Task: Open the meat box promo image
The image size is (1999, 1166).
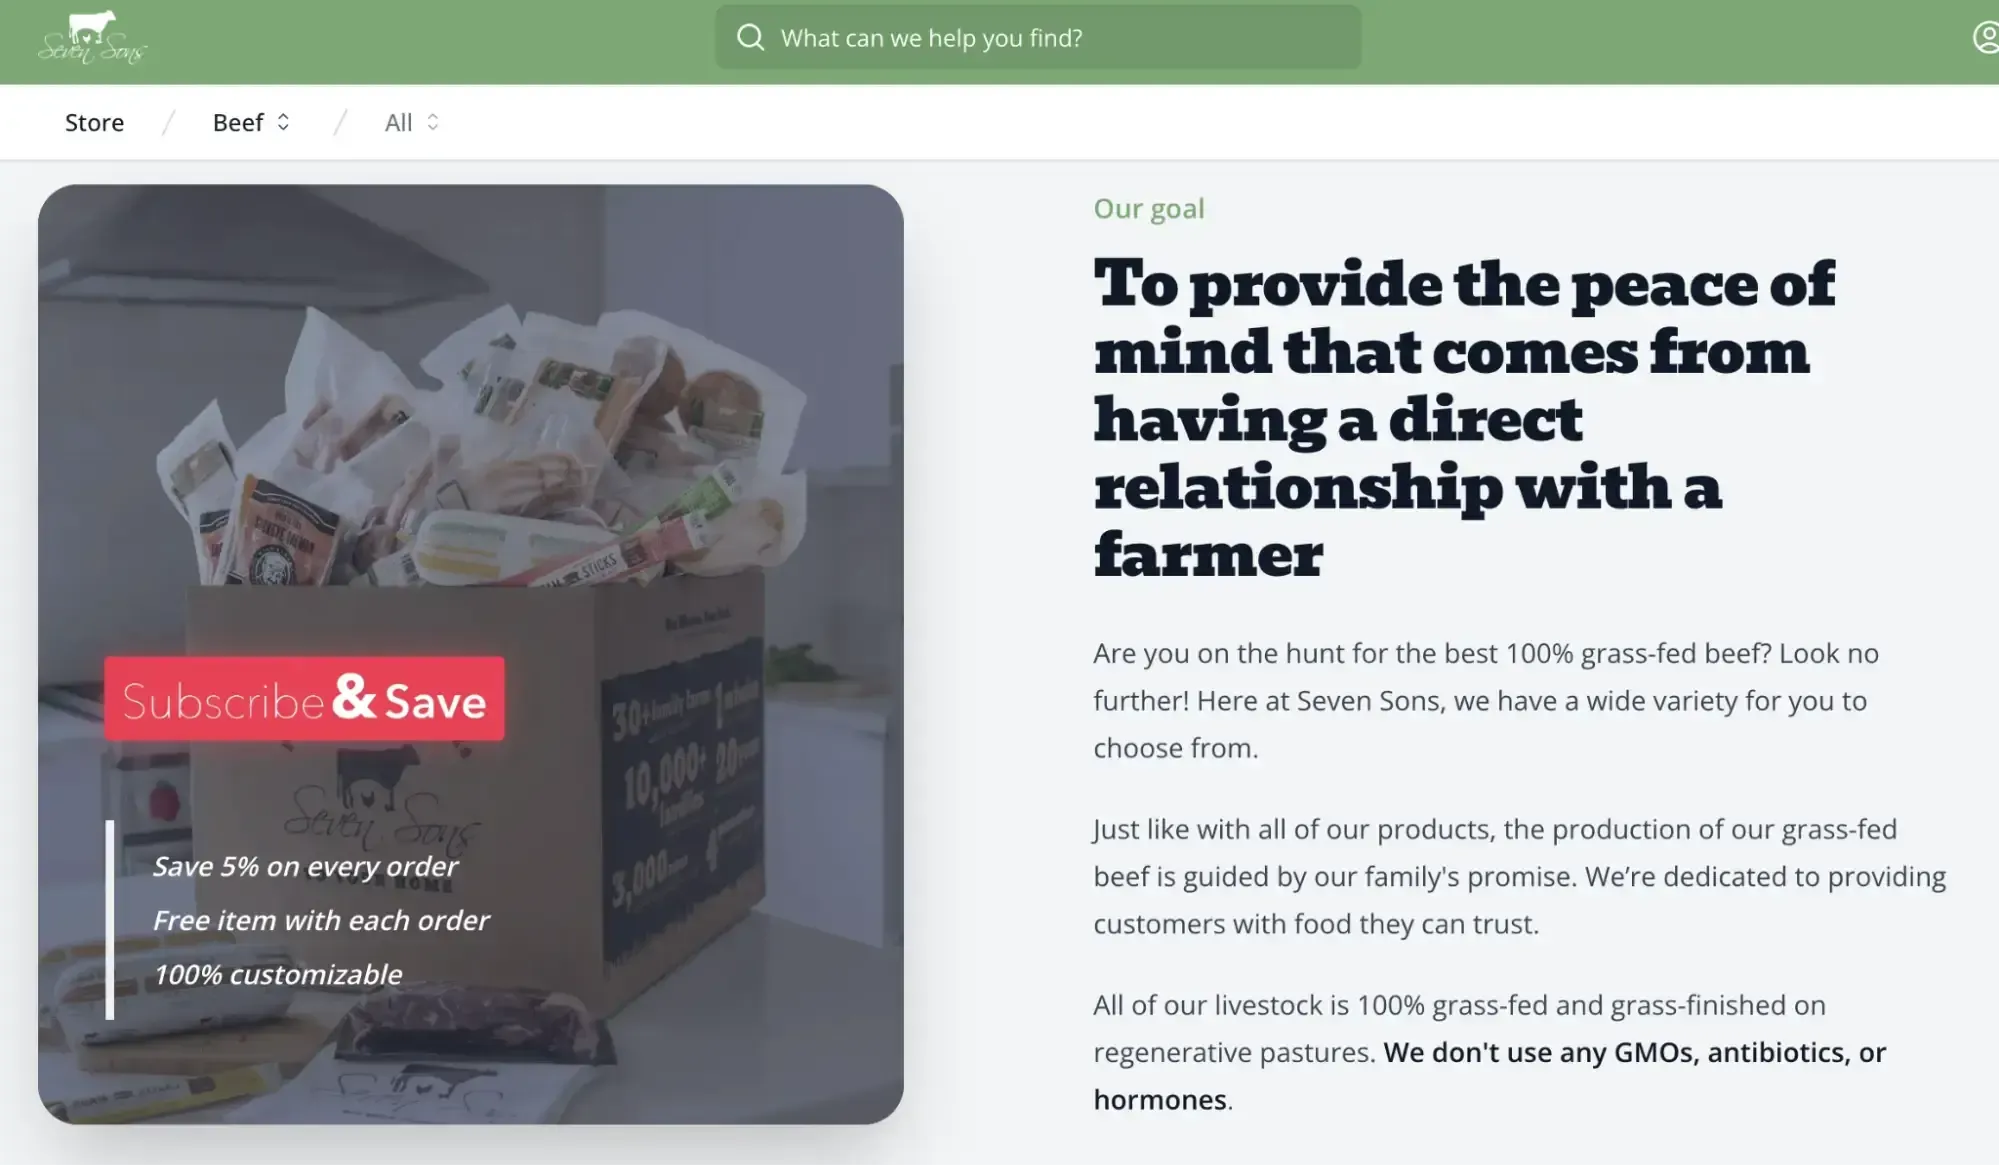Action: 470,654
